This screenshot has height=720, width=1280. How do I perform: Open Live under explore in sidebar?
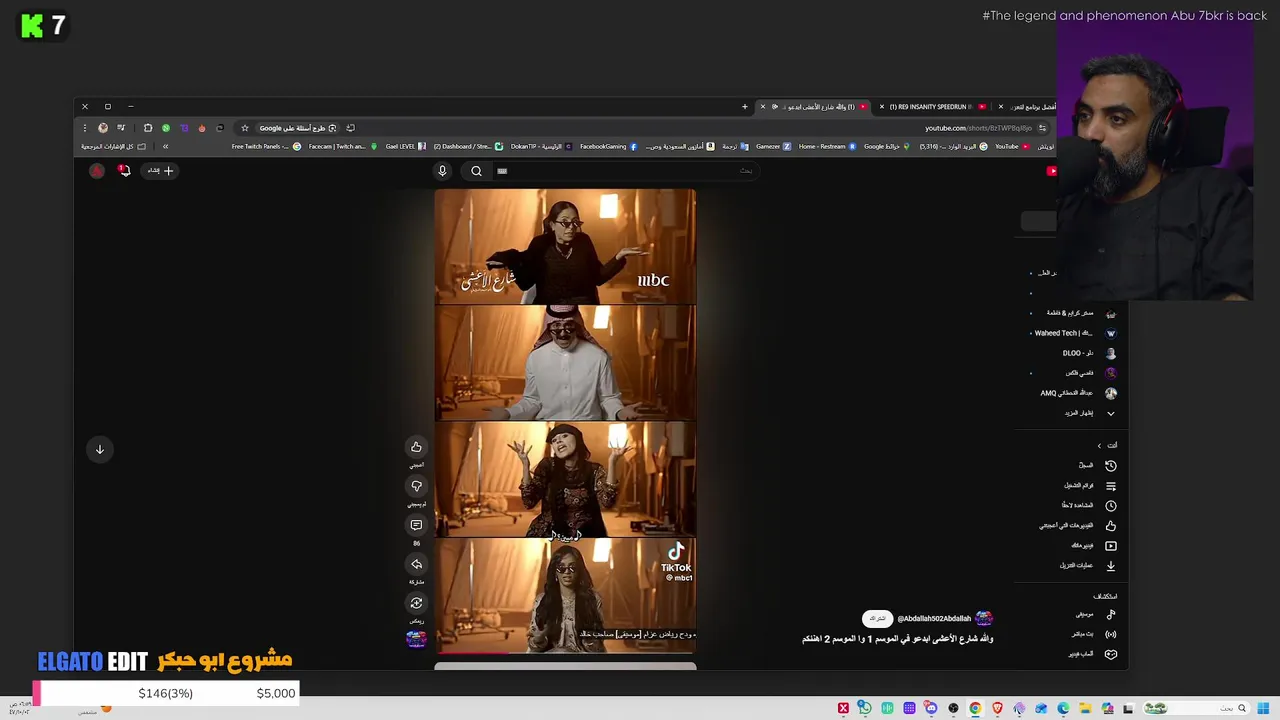(1094, 634)
